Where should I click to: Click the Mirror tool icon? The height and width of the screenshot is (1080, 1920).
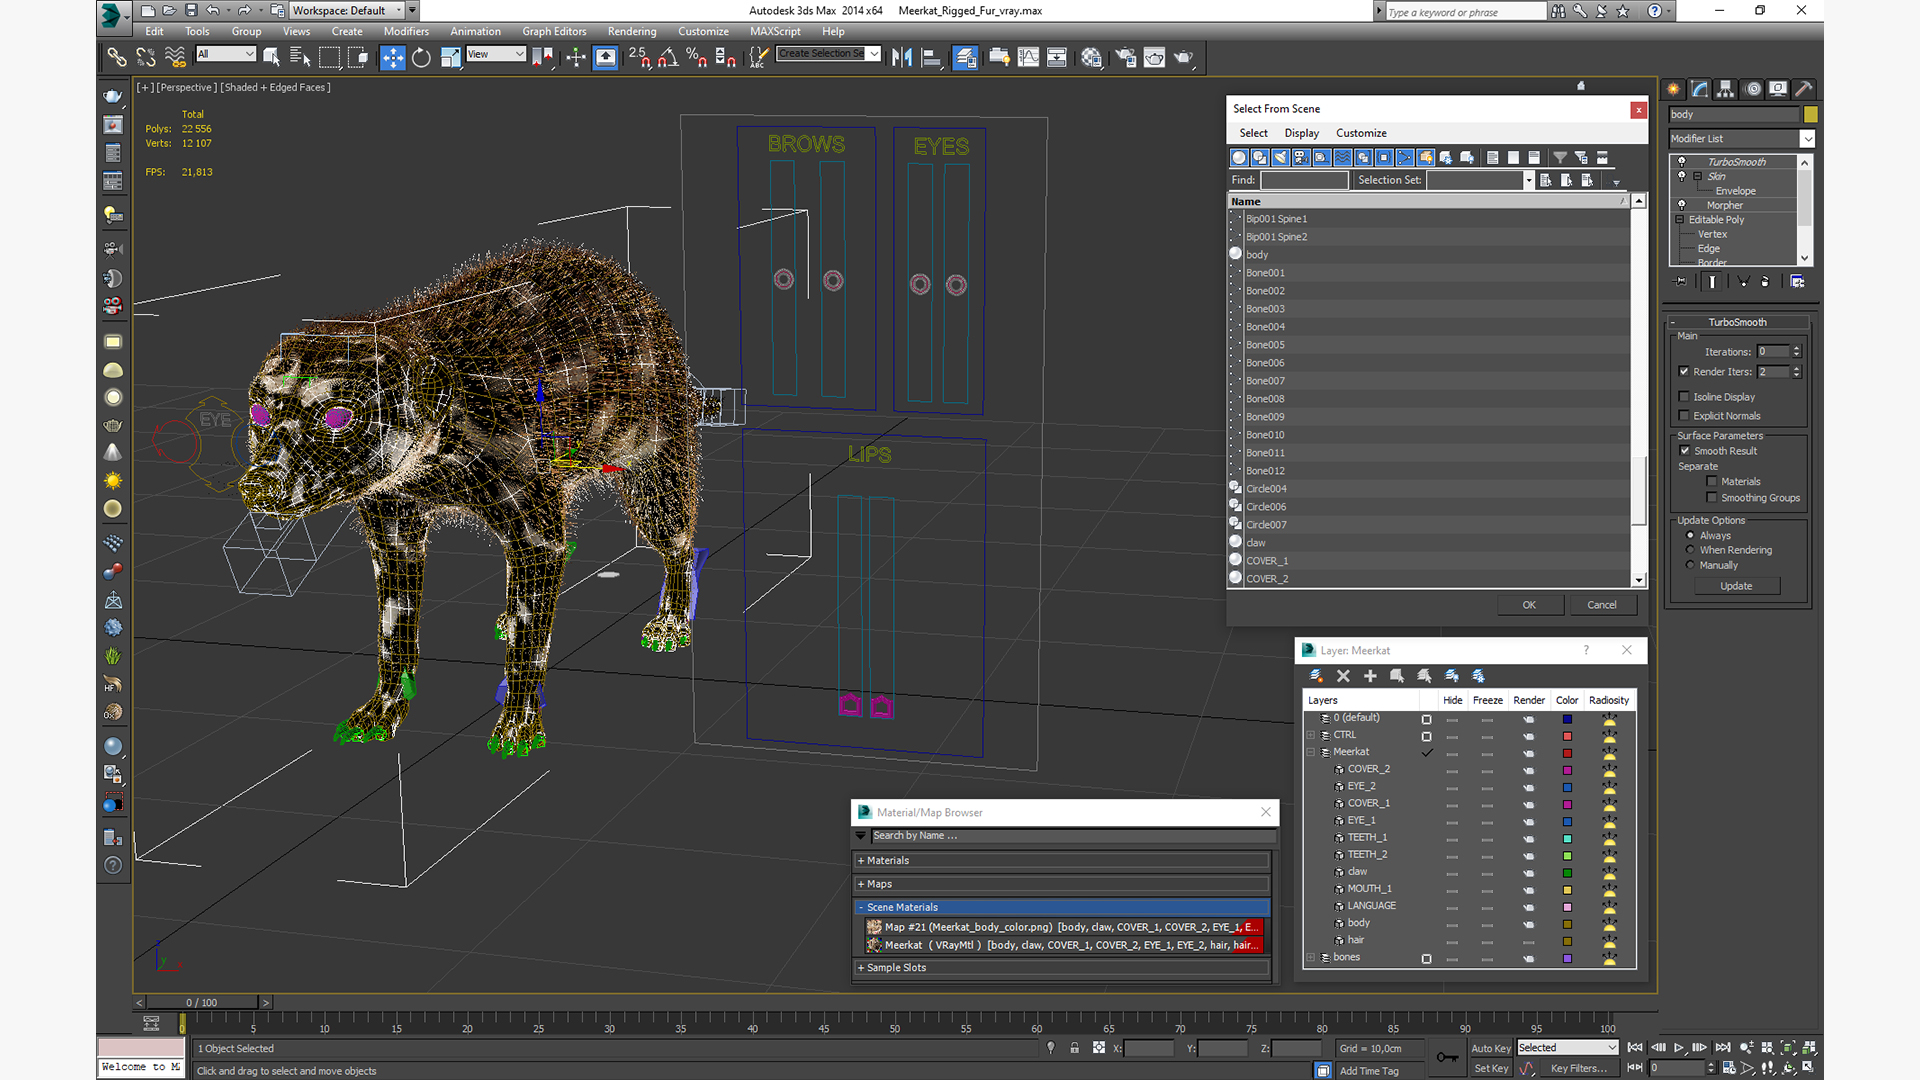[902, 57]
